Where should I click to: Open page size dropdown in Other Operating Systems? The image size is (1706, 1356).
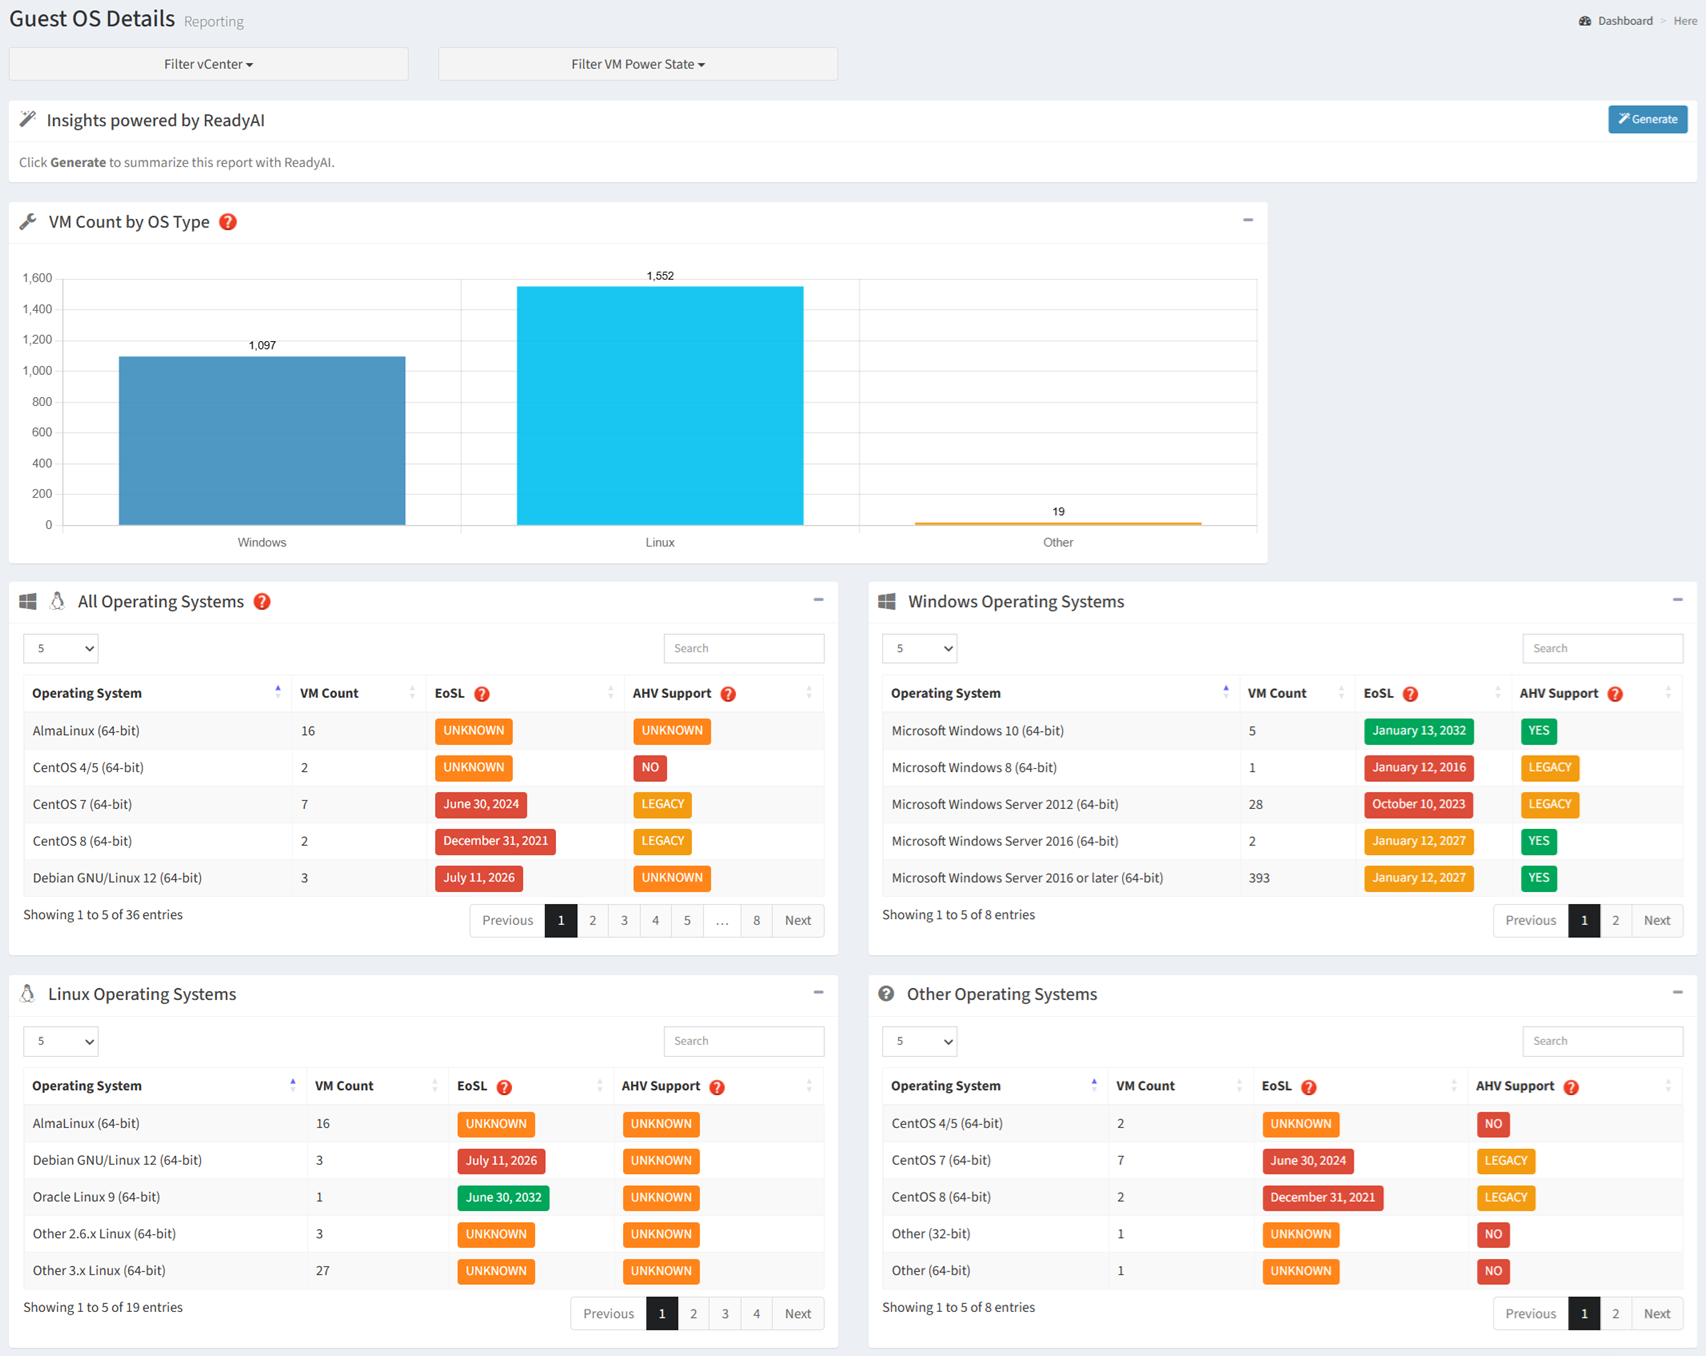(920, 1042)
